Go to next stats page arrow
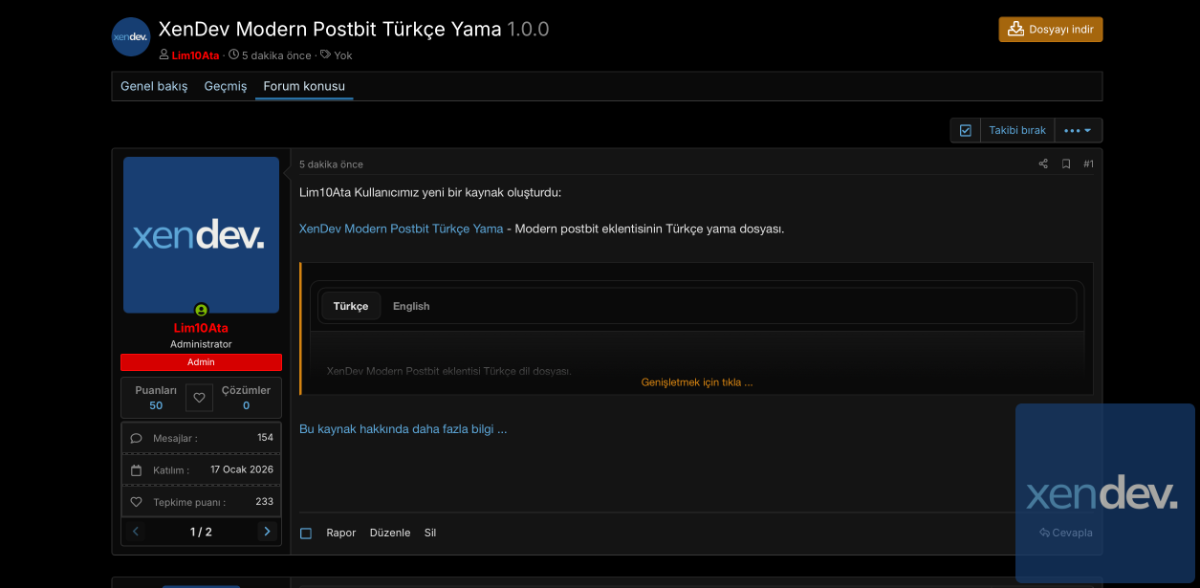1200x588 pixels. [x=267, y=532]
